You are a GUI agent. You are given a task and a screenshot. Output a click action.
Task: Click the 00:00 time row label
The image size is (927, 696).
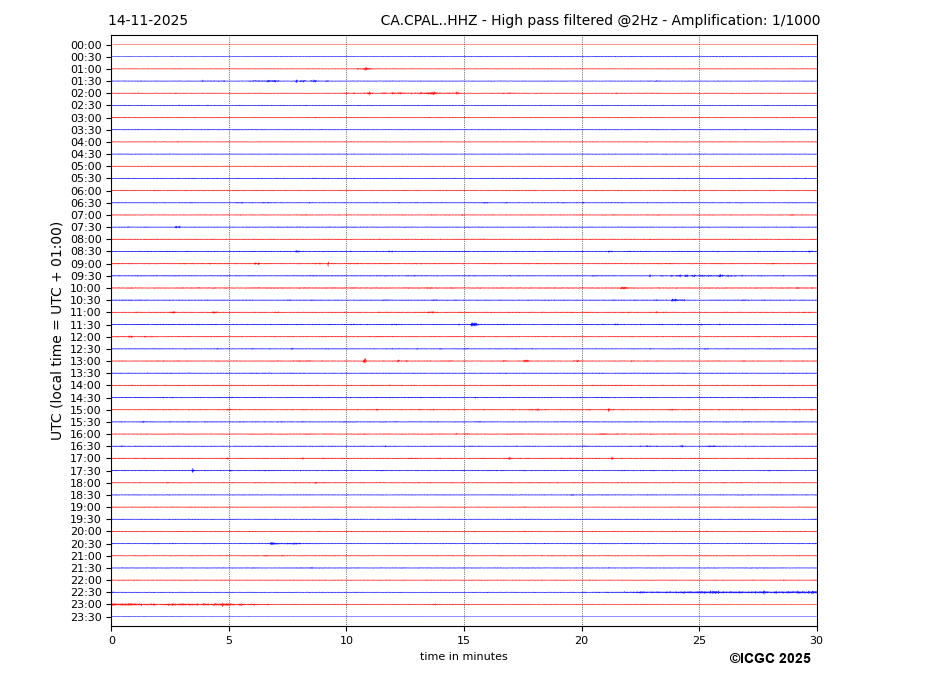click(86, 45)
